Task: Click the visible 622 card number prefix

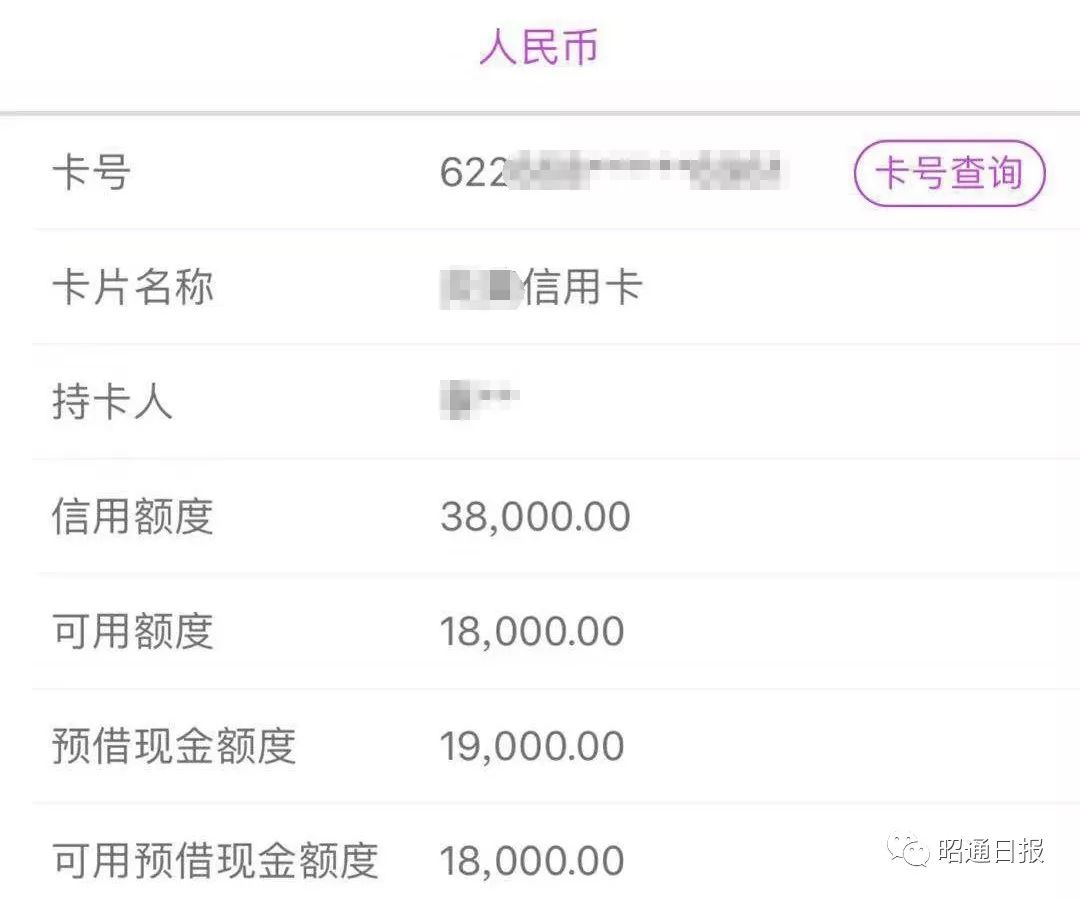Action: click(474, 172)
